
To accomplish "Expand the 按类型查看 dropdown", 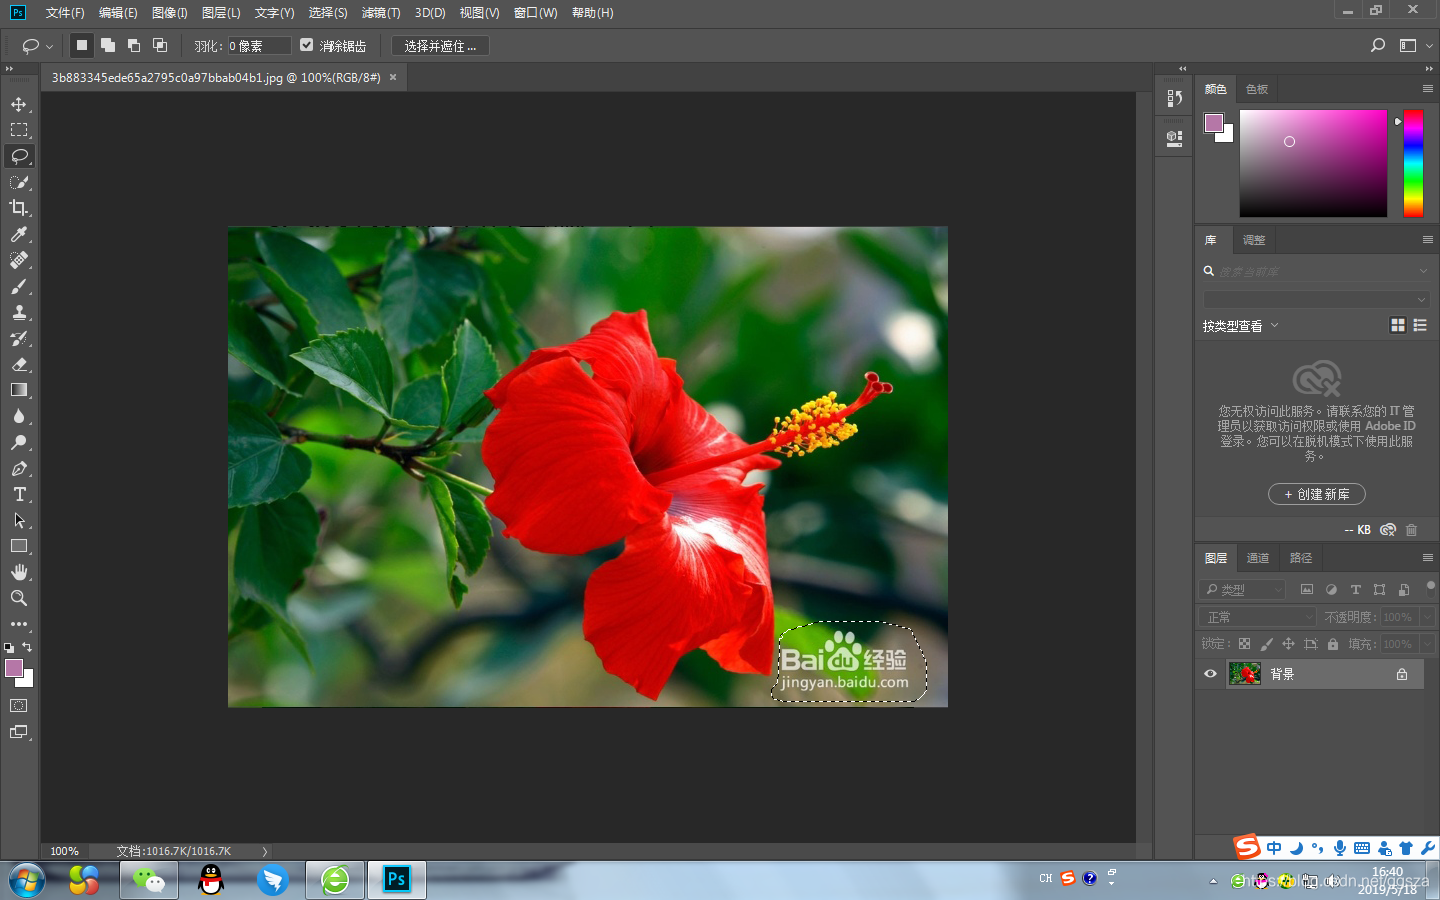I will [1240, 326].
